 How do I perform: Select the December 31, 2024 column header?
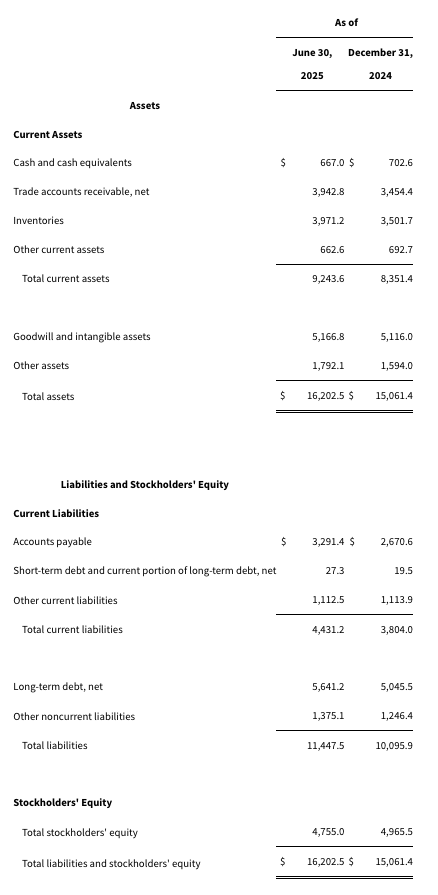point(380,64)
